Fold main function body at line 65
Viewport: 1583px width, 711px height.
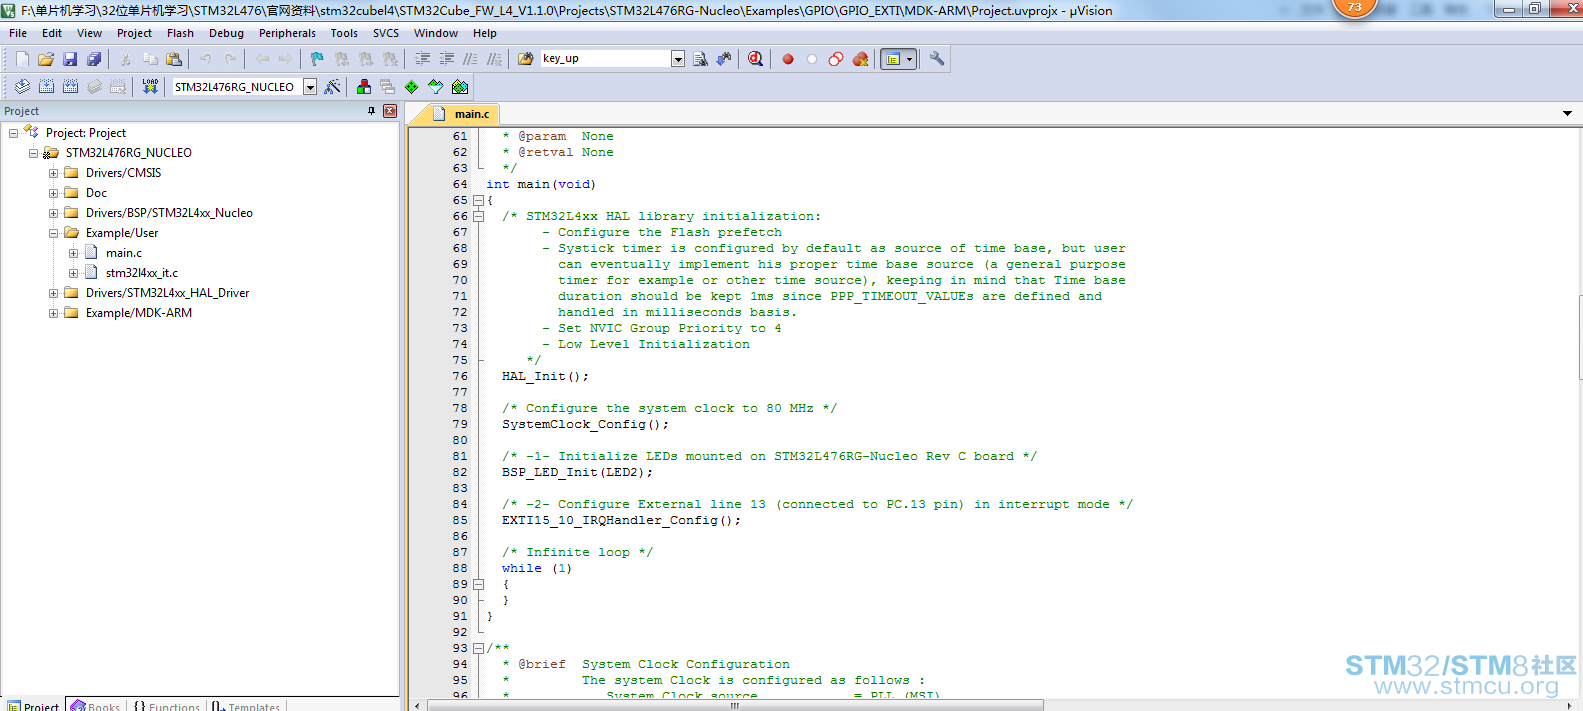coord(478,200)
